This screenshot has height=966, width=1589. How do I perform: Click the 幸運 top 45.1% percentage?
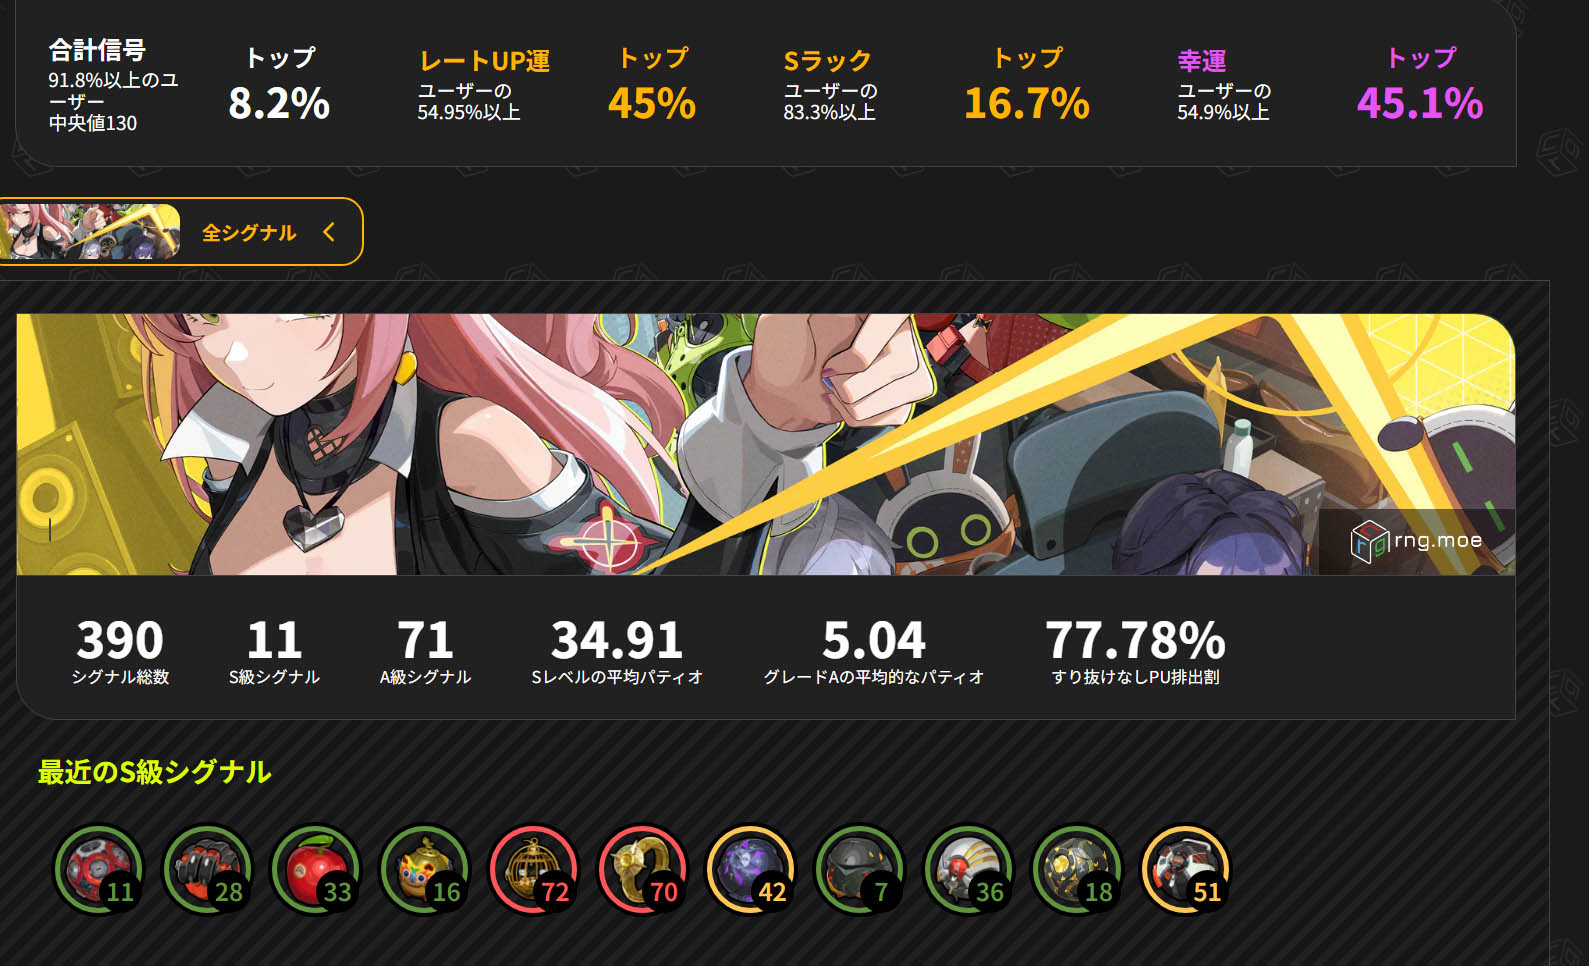click(x=1420, y=103)
